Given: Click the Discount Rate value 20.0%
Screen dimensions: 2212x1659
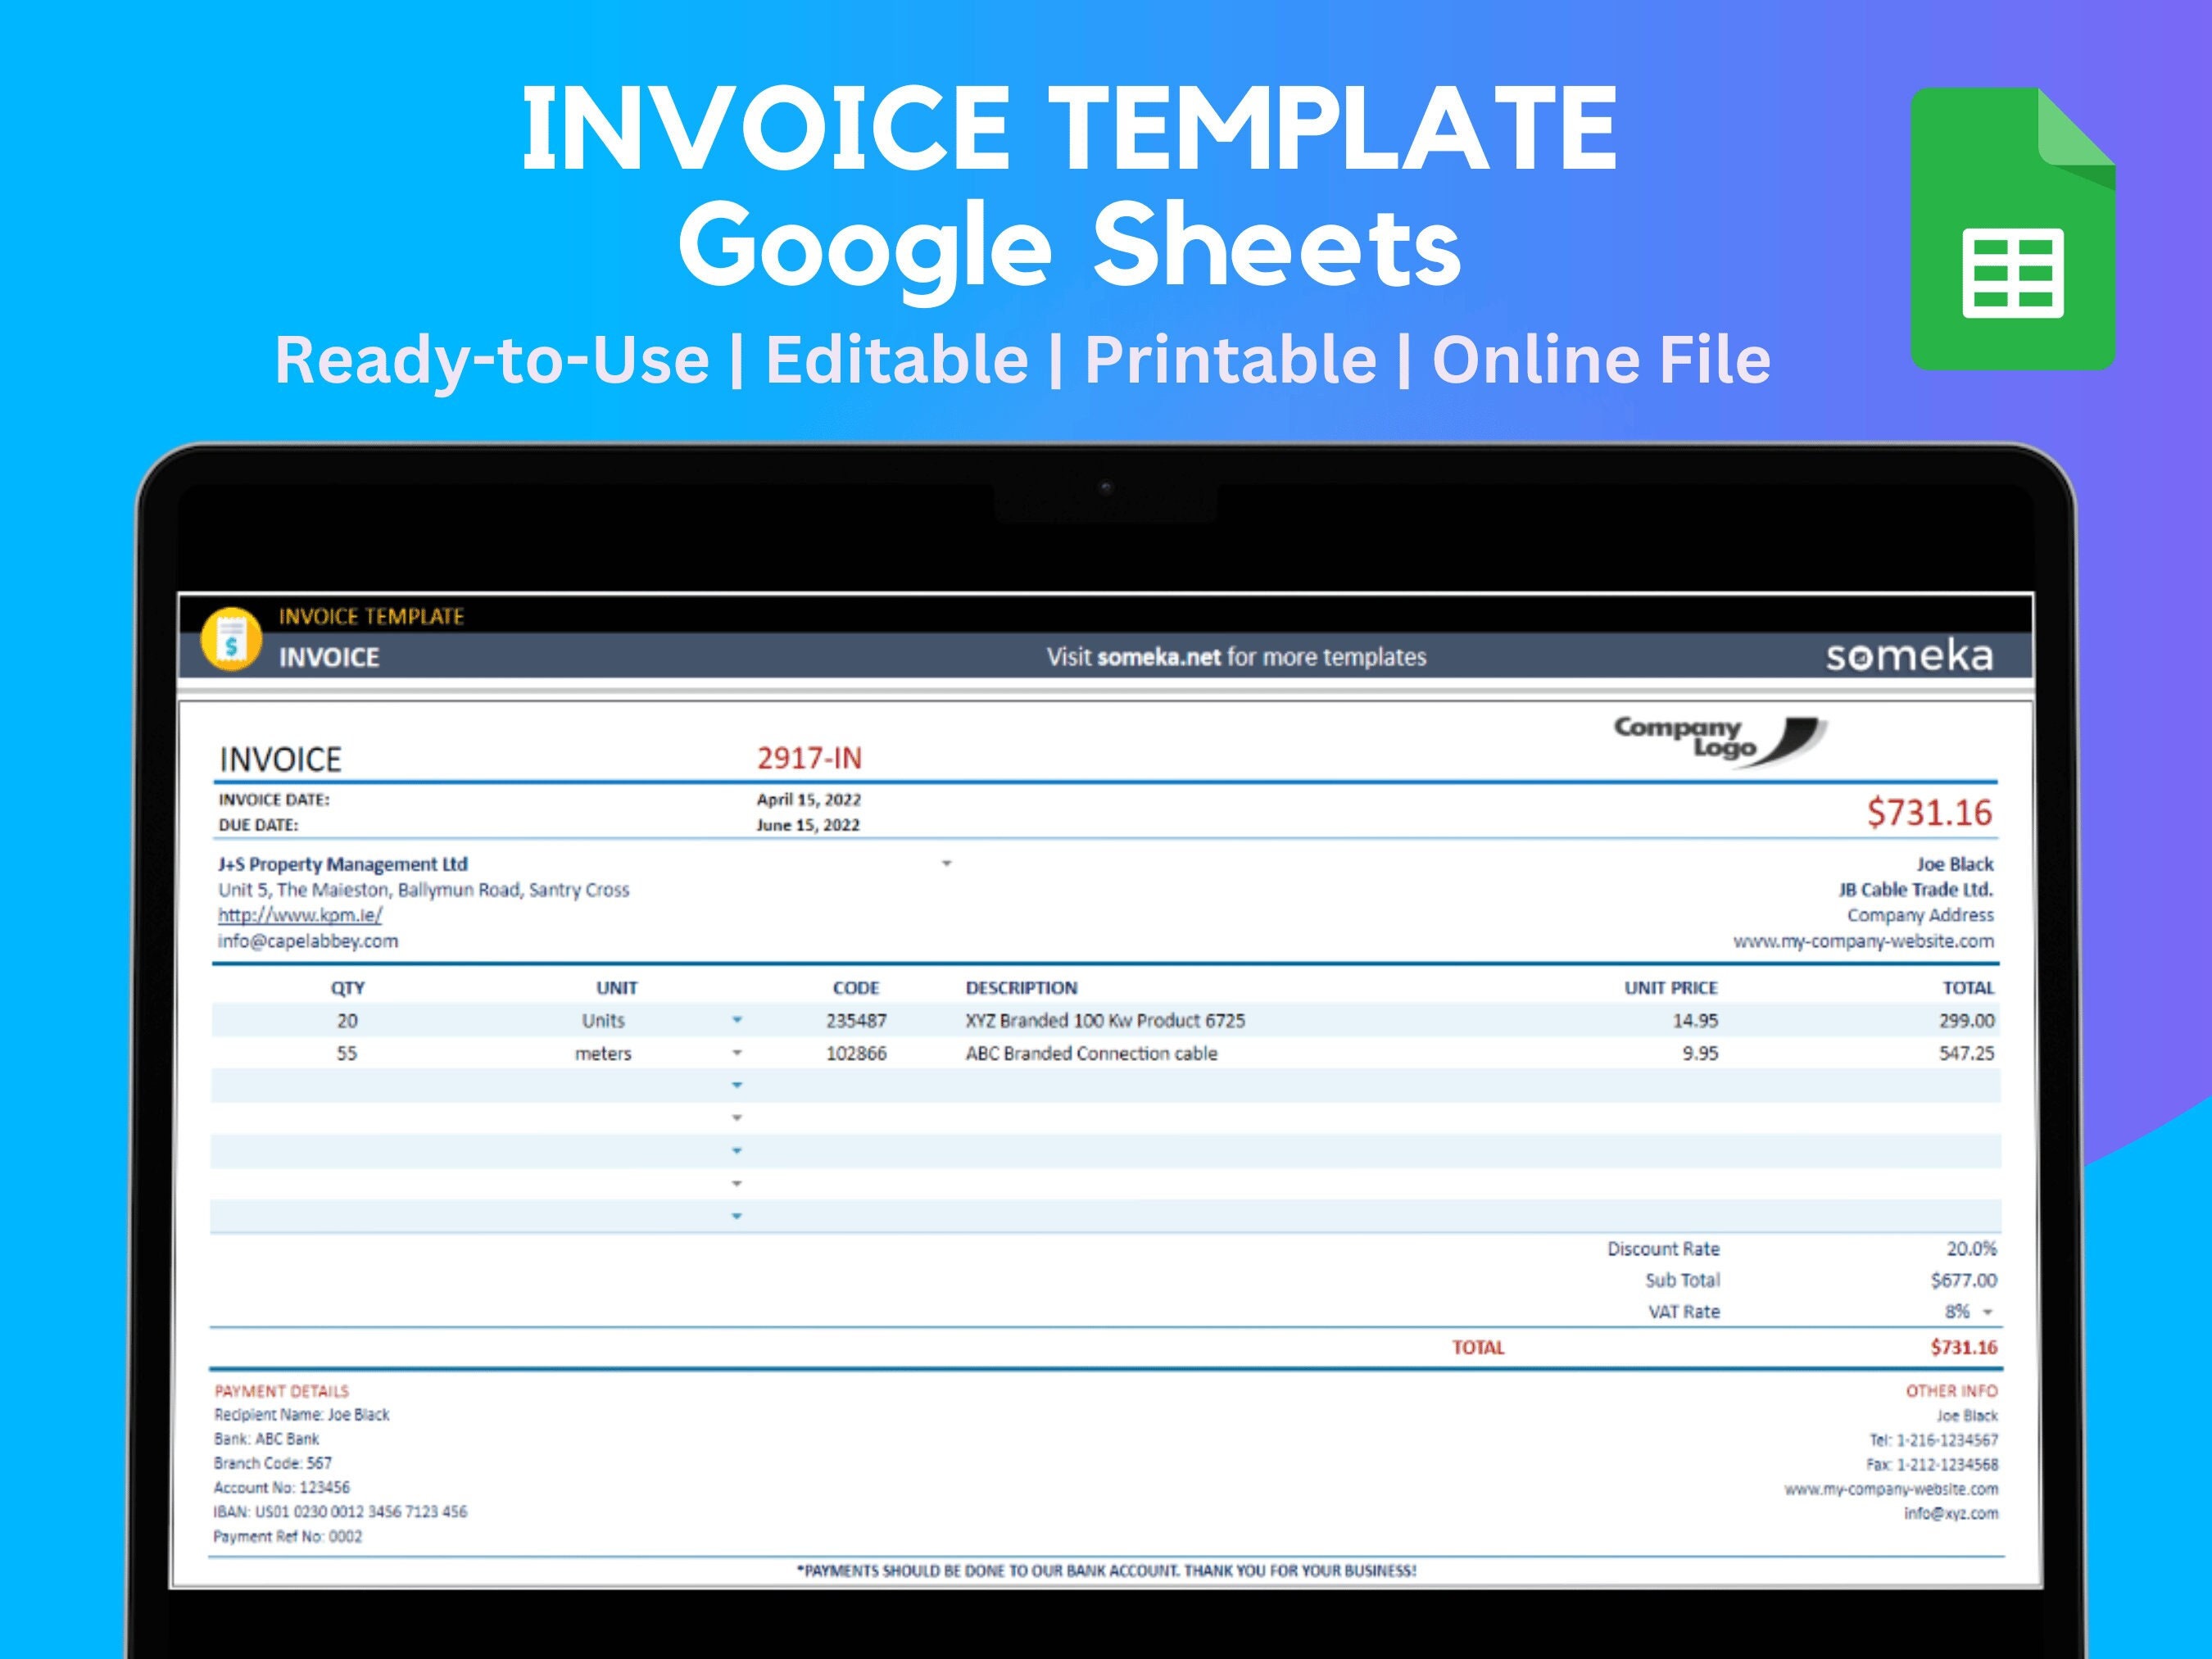Looking at the screenshot, I should (1971, 1249).
